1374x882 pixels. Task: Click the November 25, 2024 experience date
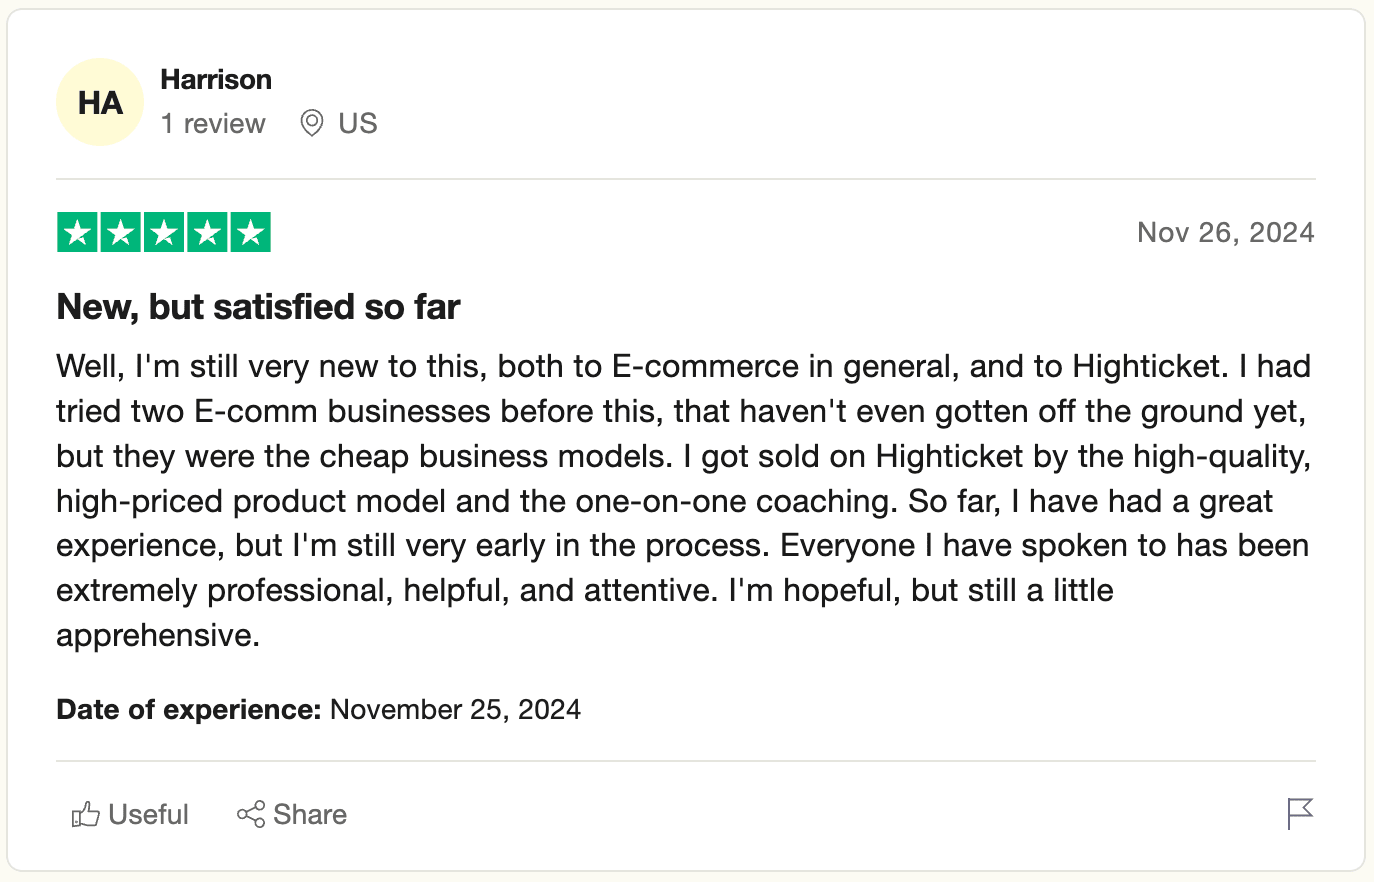click(x=455, y=710)
